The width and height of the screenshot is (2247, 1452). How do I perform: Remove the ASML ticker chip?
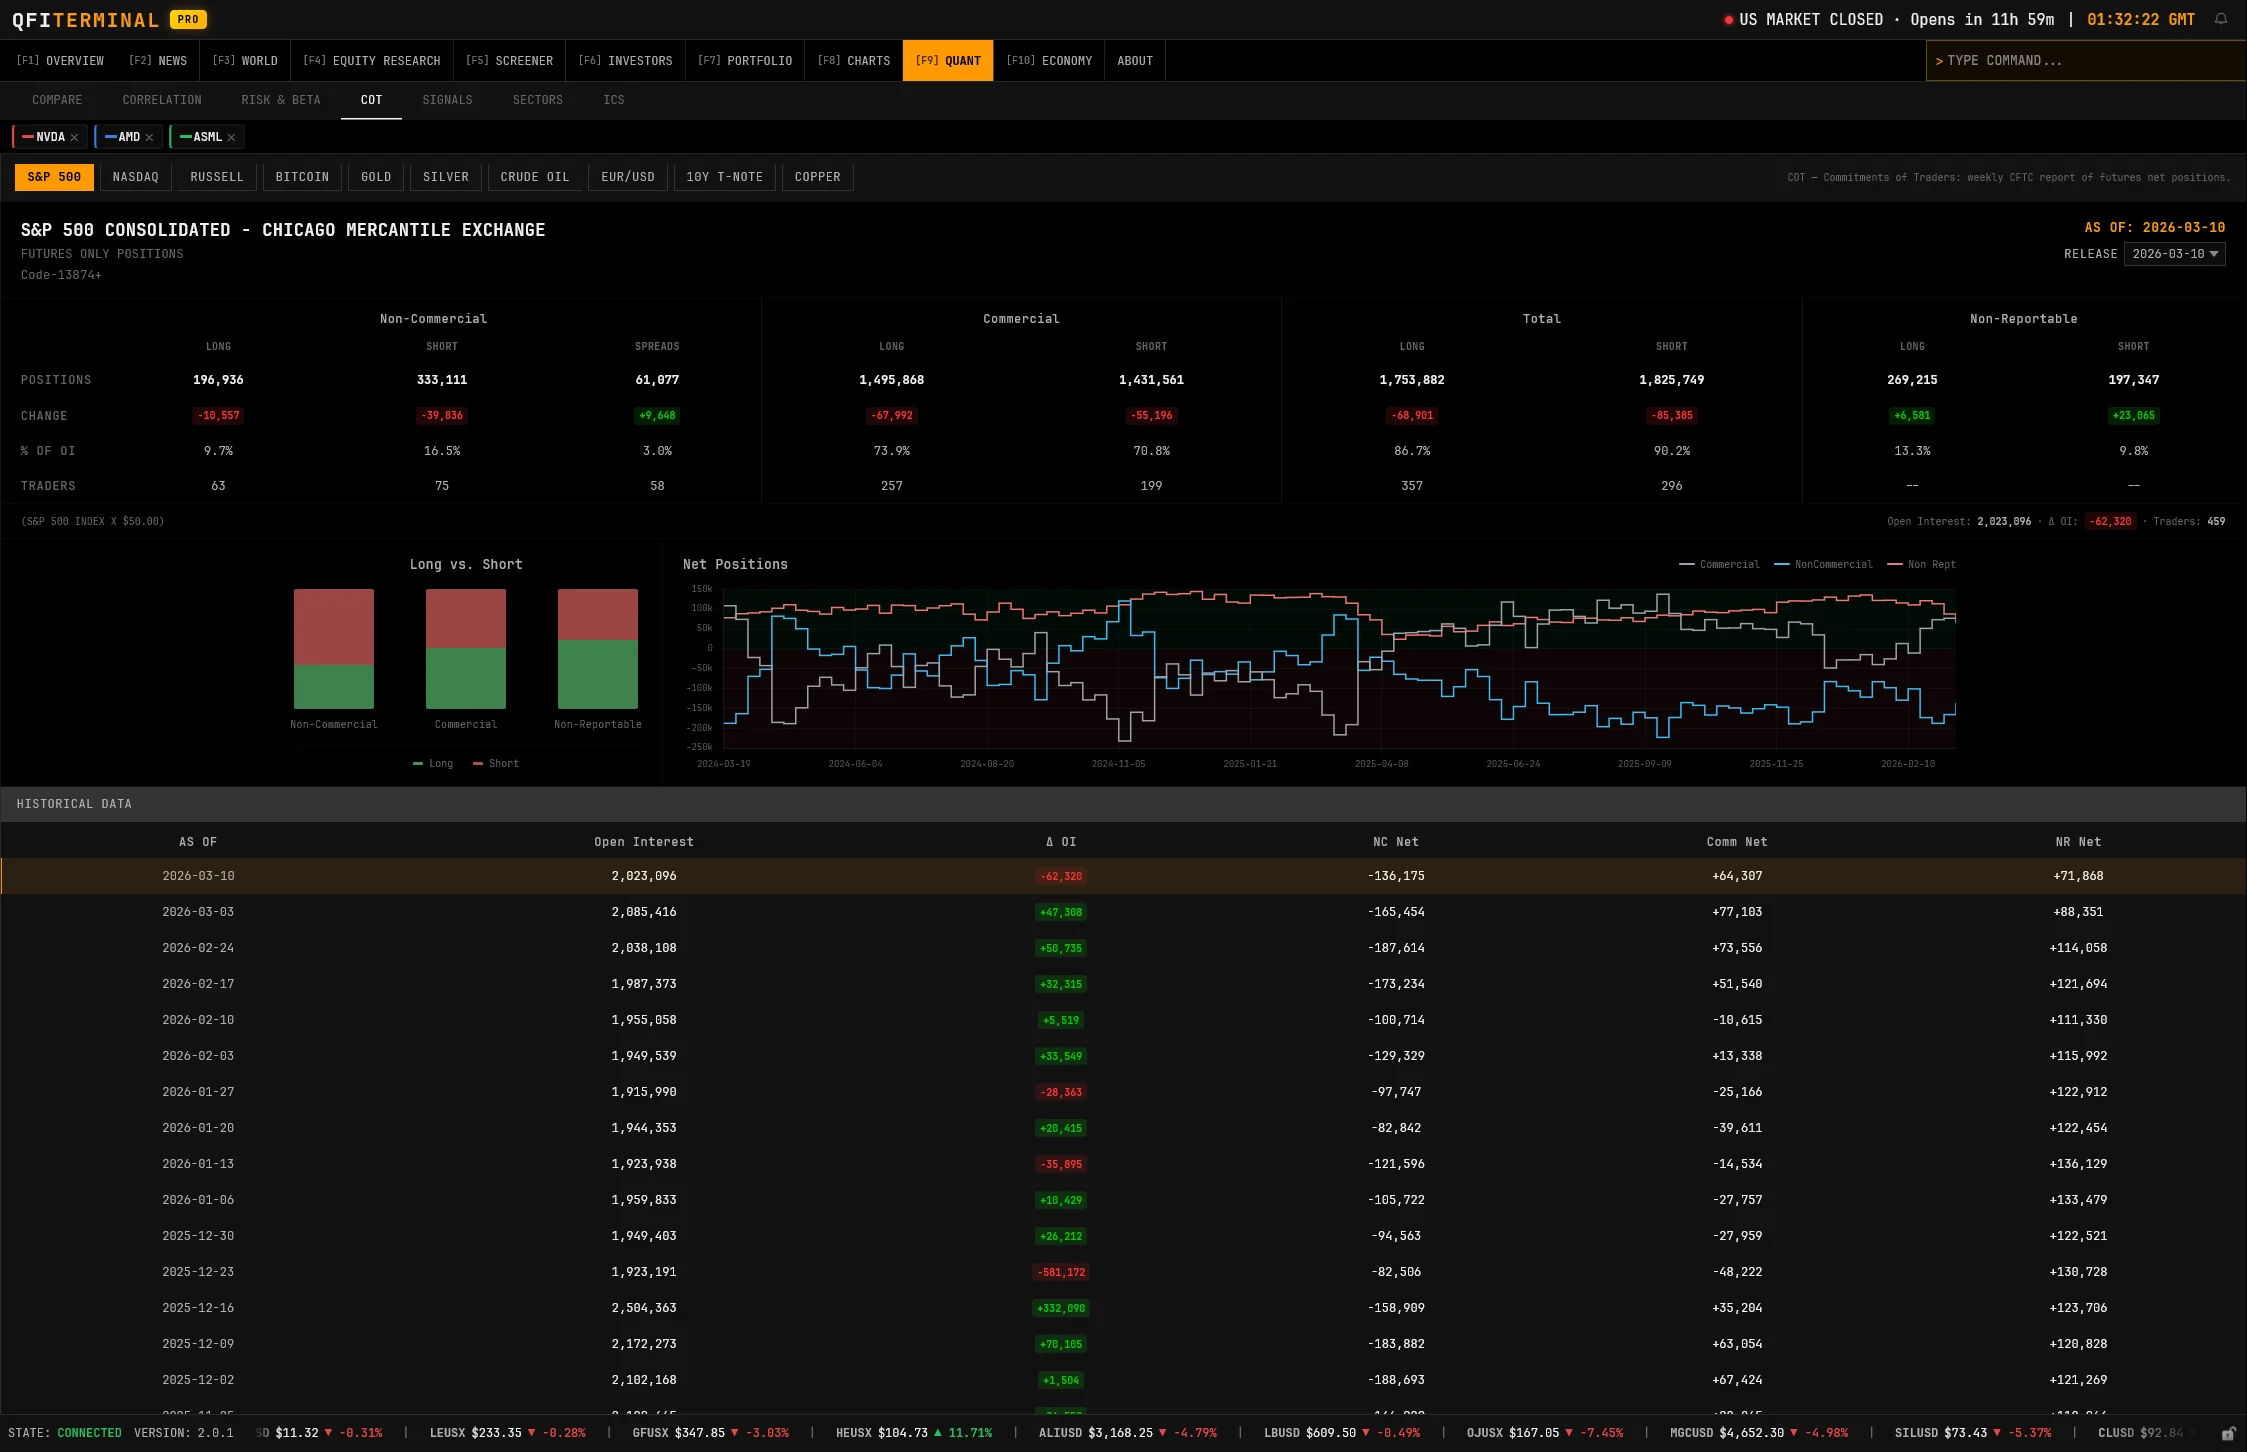231,138
